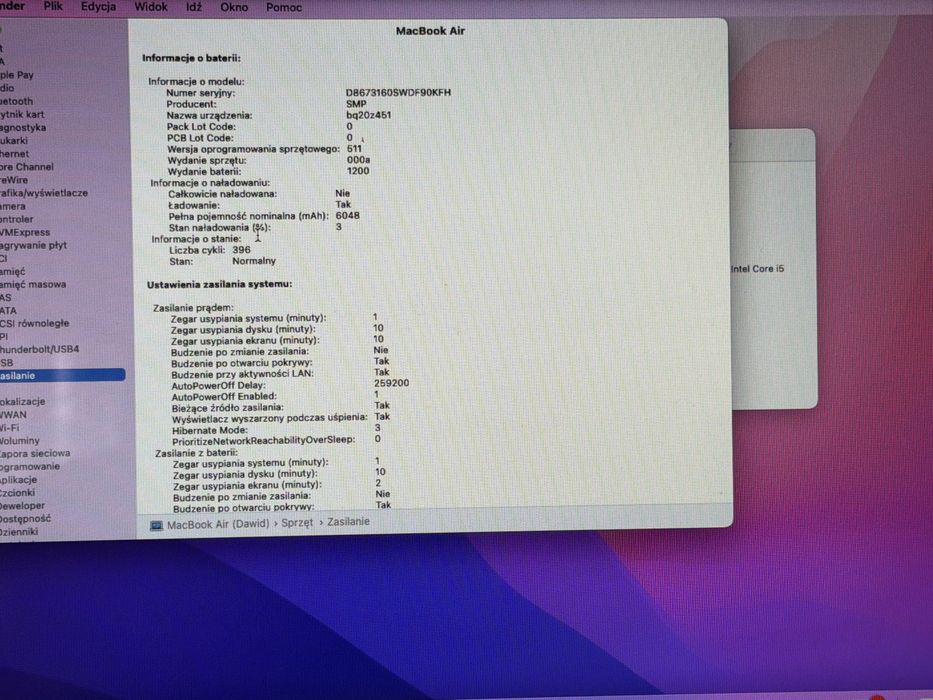Open the Edycja menu
Viewport: 933px width, 700px height.
click(x=98, y=7)
